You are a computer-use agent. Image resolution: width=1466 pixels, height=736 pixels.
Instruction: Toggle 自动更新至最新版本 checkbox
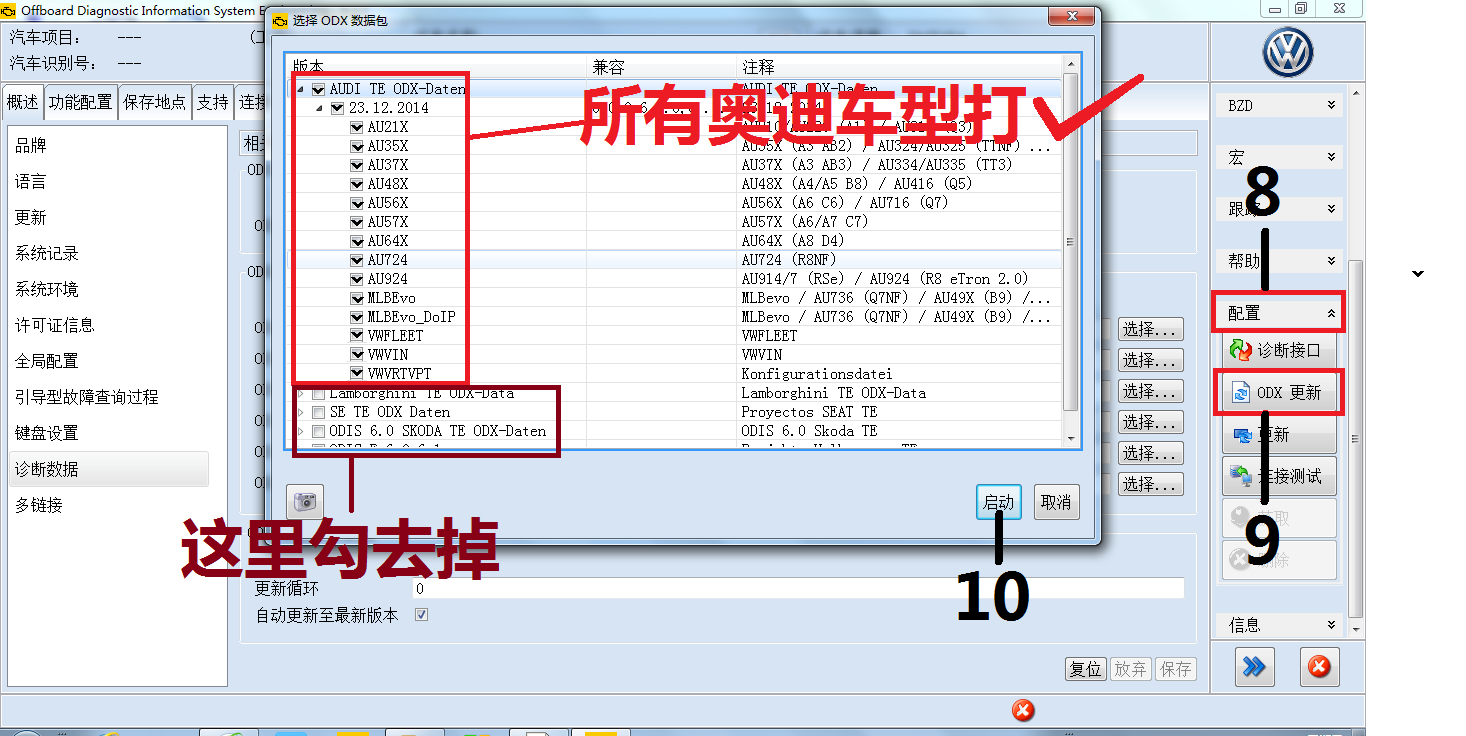click(421, 615)
